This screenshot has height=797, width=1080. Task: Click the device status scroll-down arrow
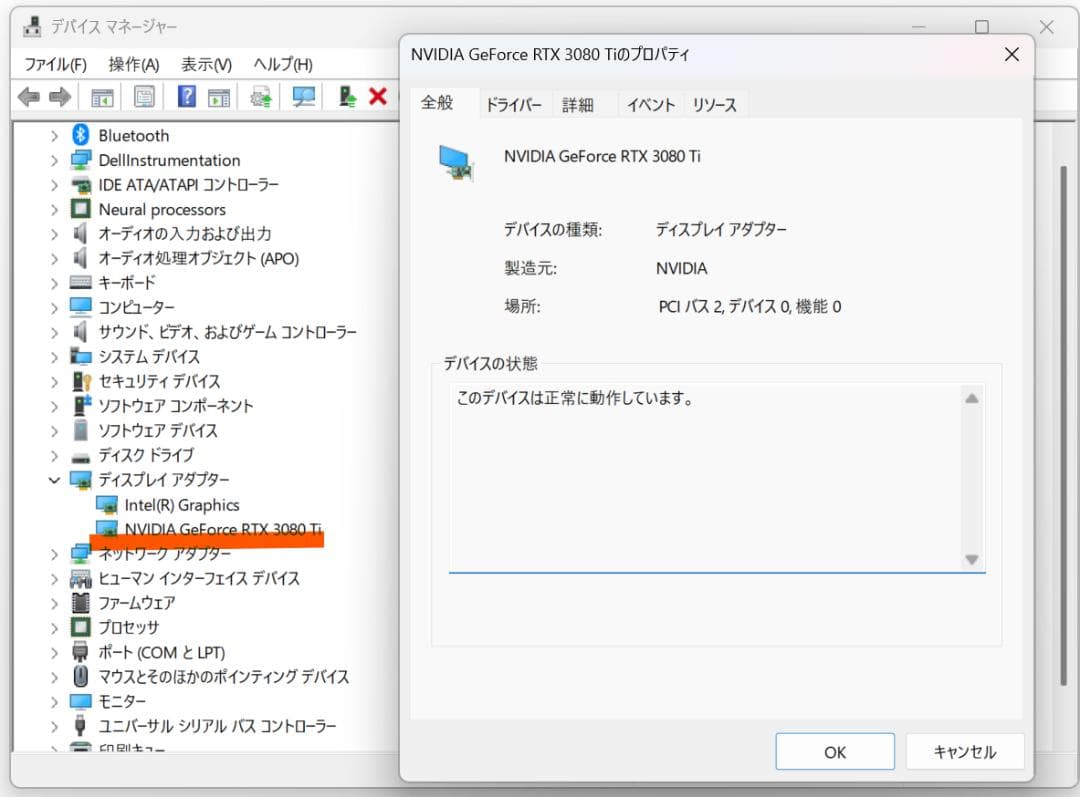[x=971, y=560]
